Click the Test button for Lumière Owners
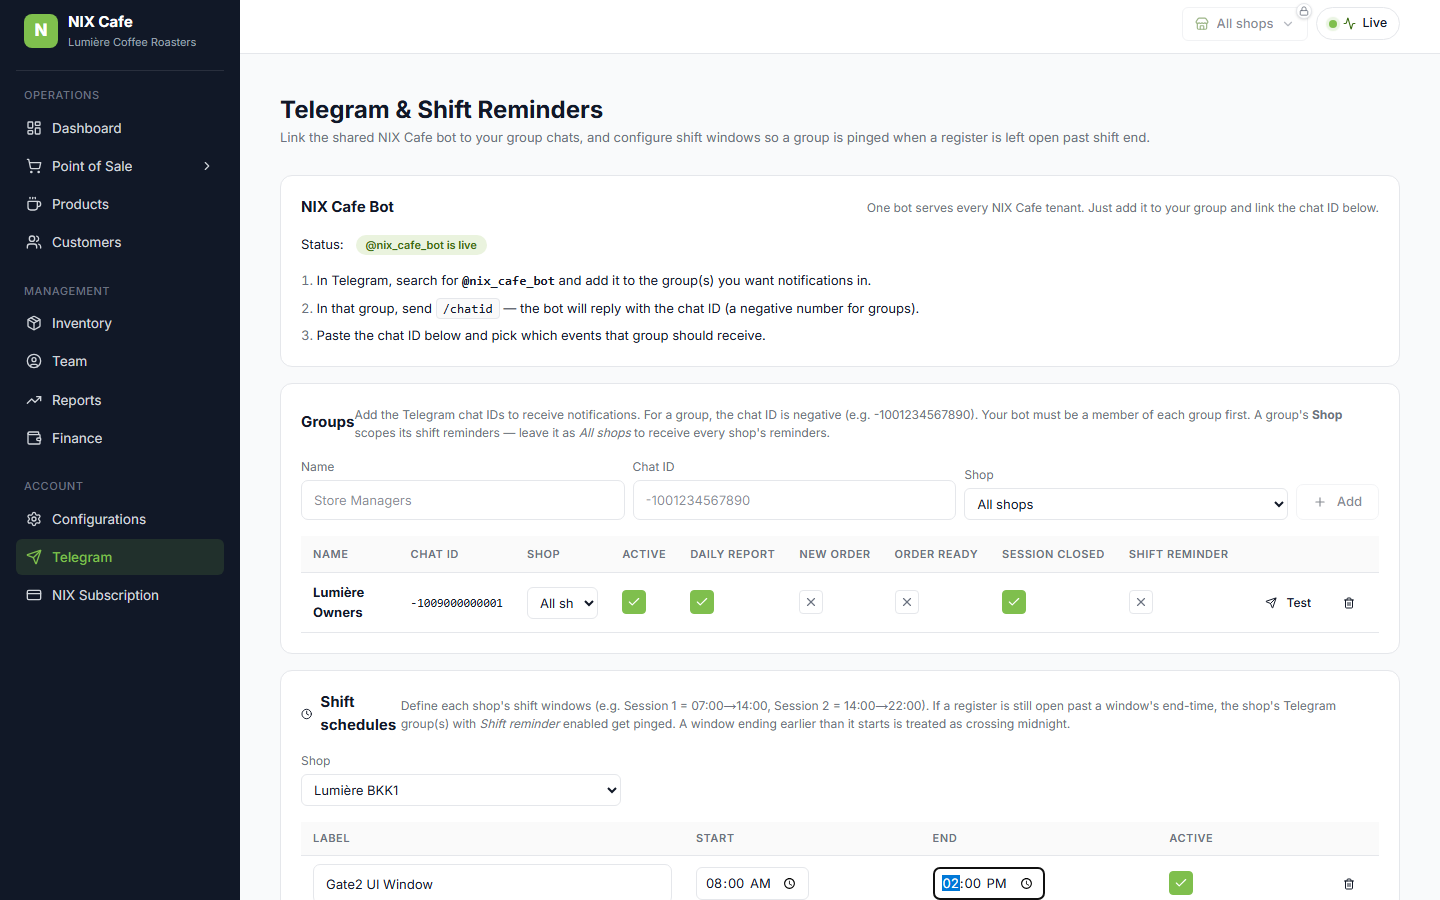The width and height of the screenshot is (1440, 900). tap(1288, 603)
